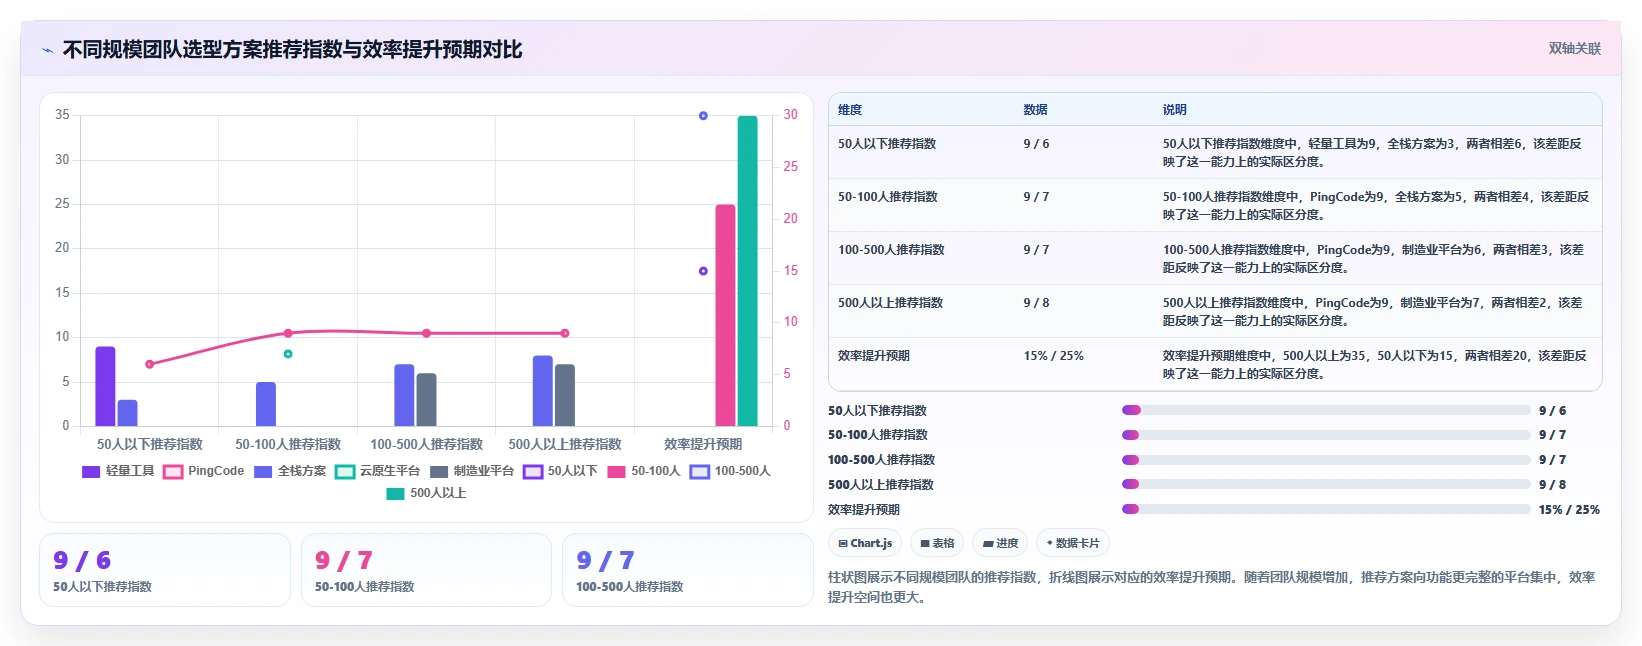The width and height of the screenshot is (1642, 646).
Task: Click the 效率提升预期 row's description text in the table
Action: pos(1374,365)
